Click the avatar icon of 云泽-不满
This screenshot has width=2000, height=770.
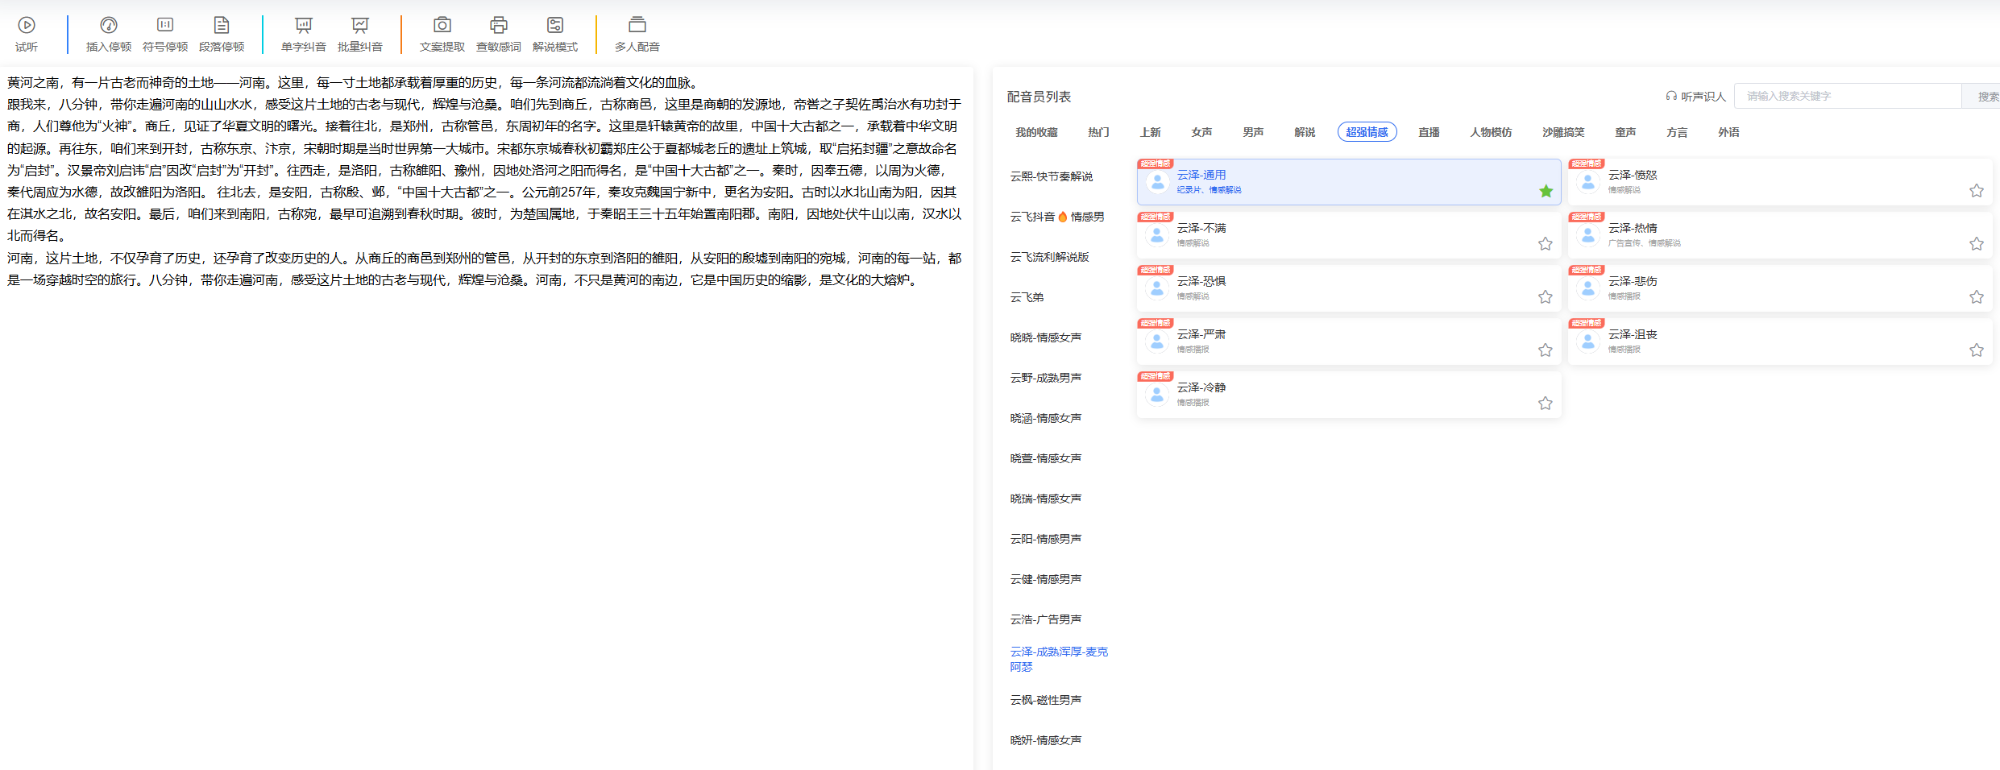pyautogui.click(x=1157, y=235)
